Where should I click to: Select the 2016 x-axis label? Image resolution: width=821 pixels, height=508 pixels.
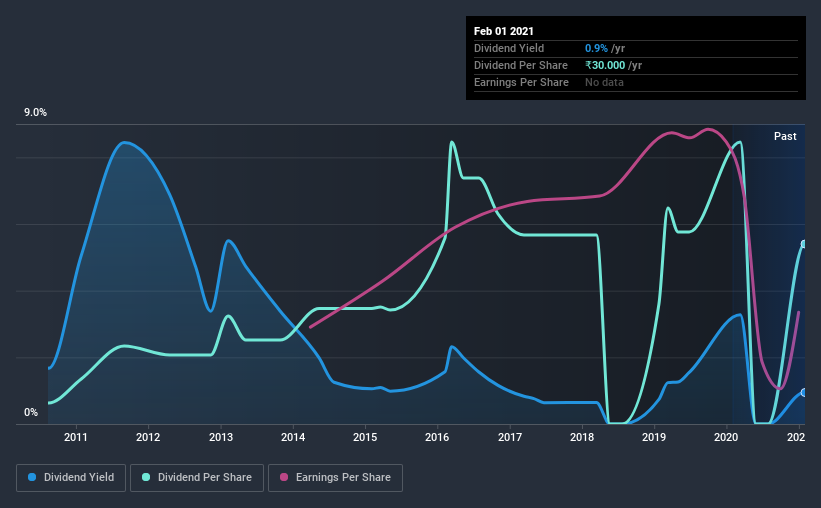coord(437,437)
